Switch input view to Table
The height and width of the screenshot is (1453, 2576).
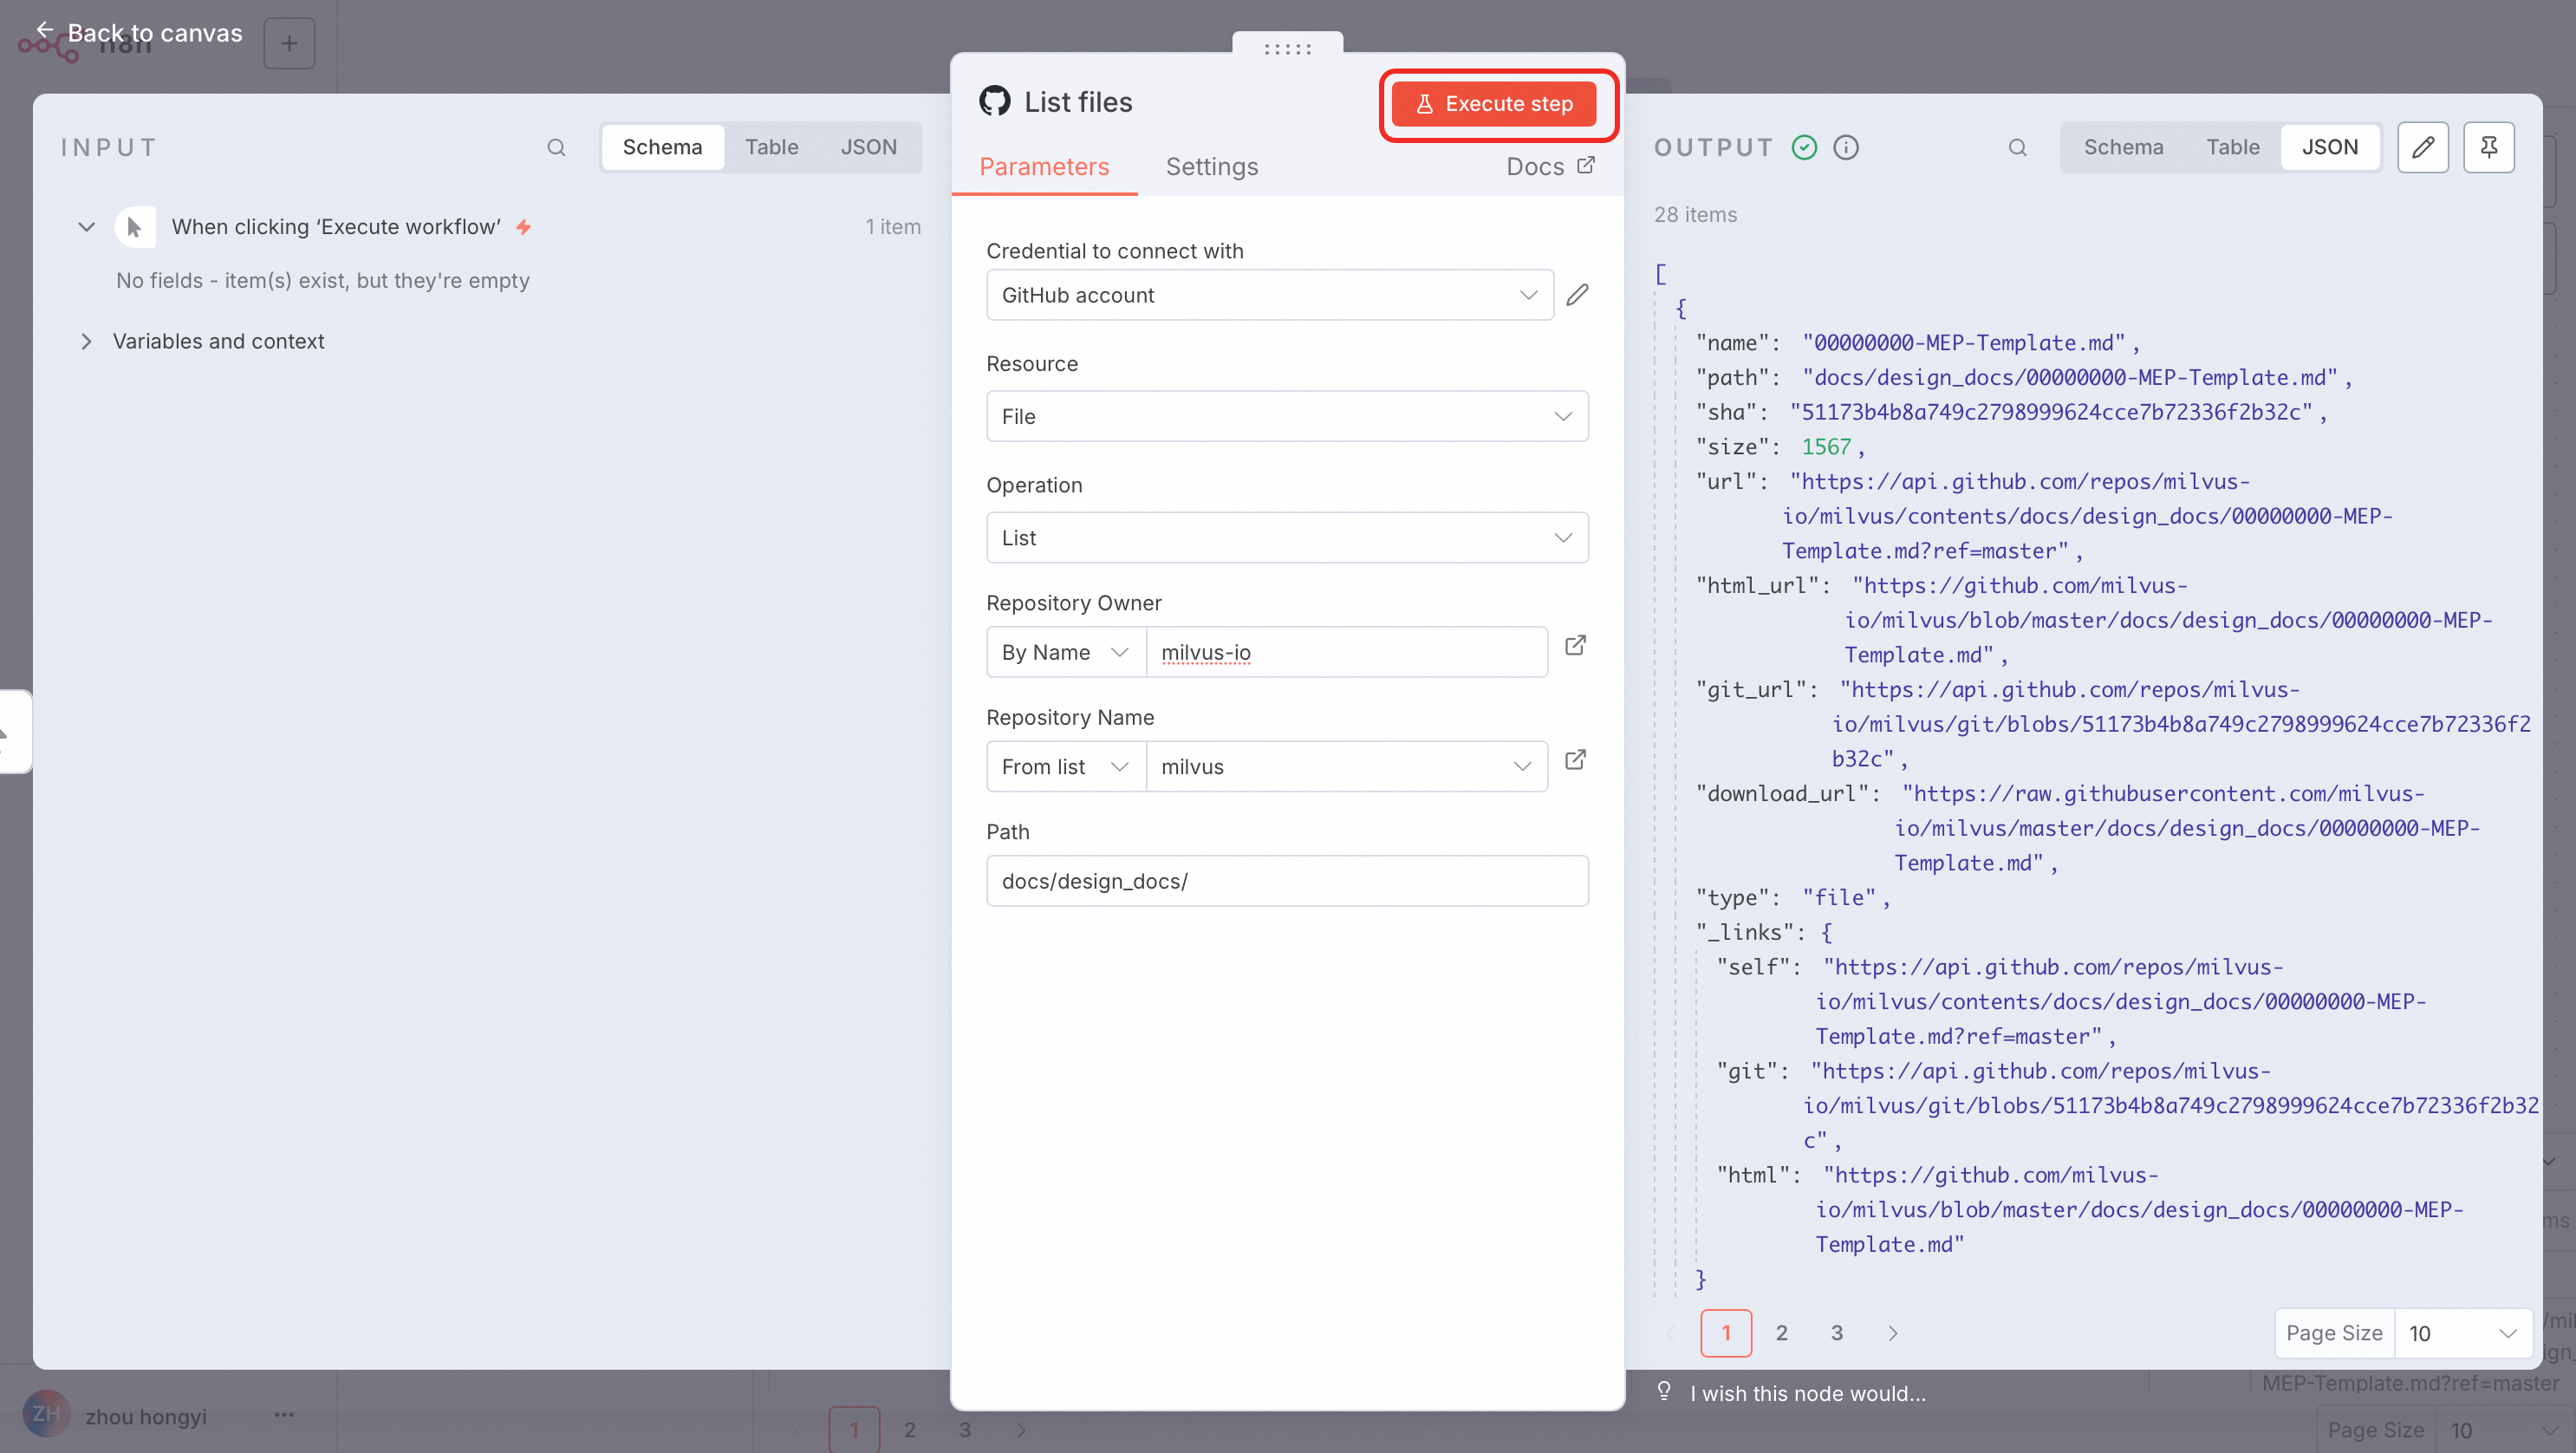(771, 147)
